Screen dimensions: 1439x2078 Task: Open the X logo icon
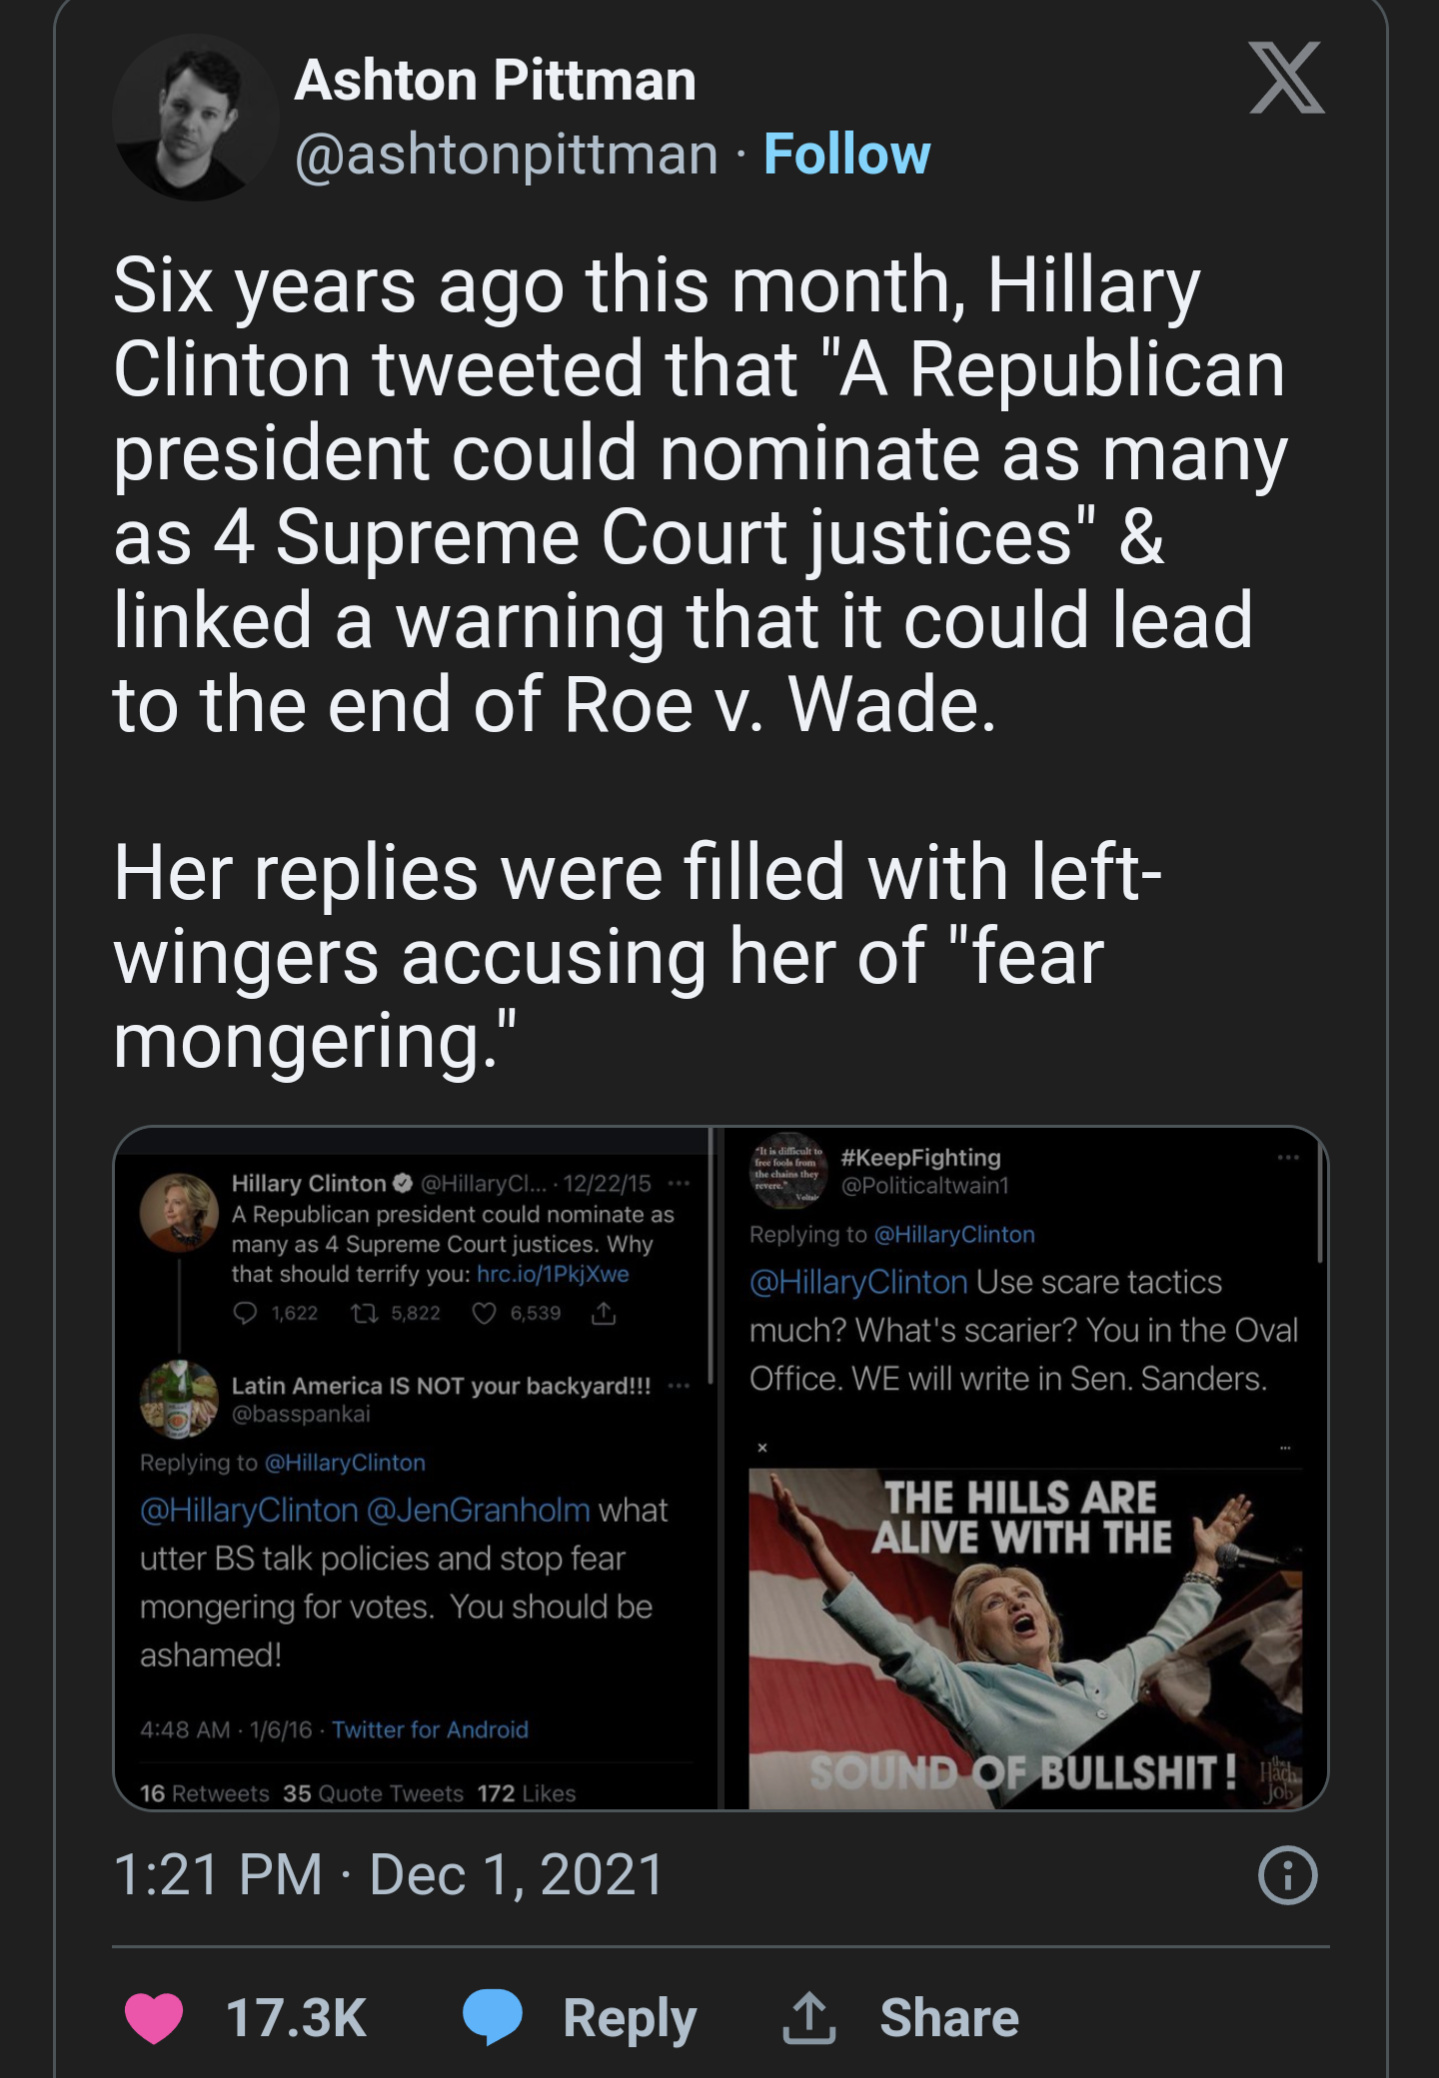pos(1287,77)
